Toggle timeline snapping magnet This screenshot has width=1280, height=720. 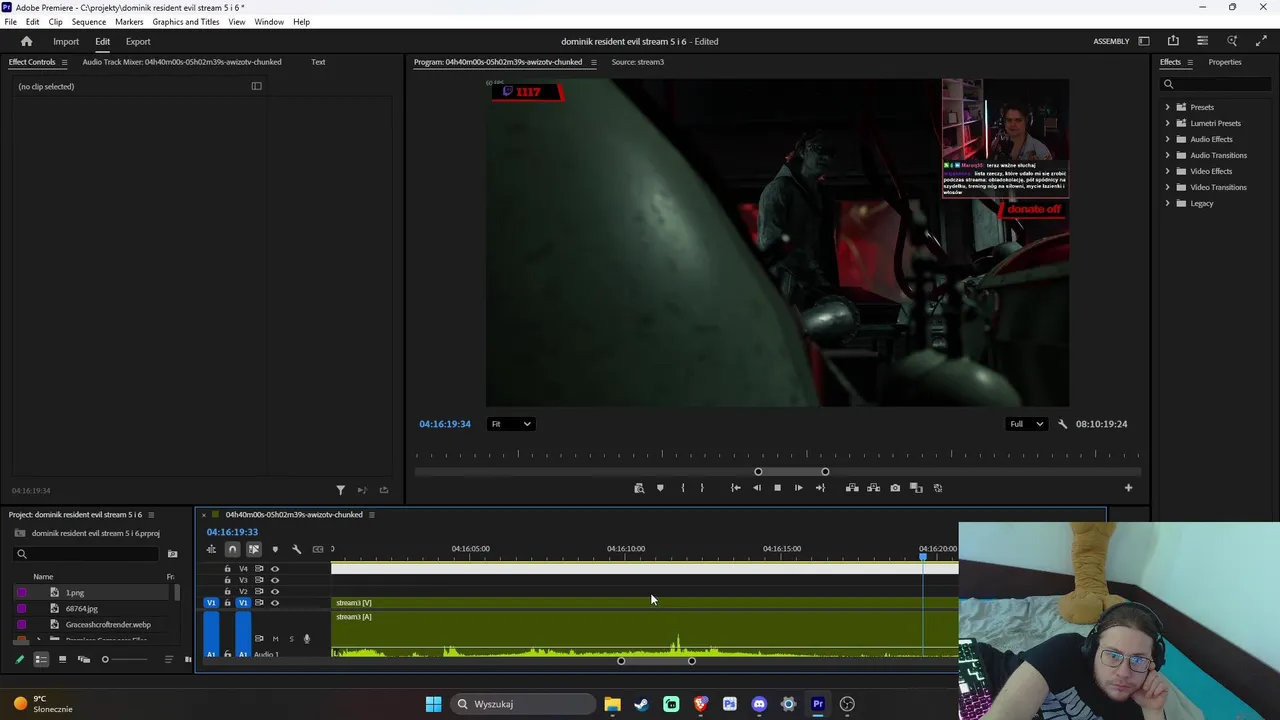pos(232,549)
